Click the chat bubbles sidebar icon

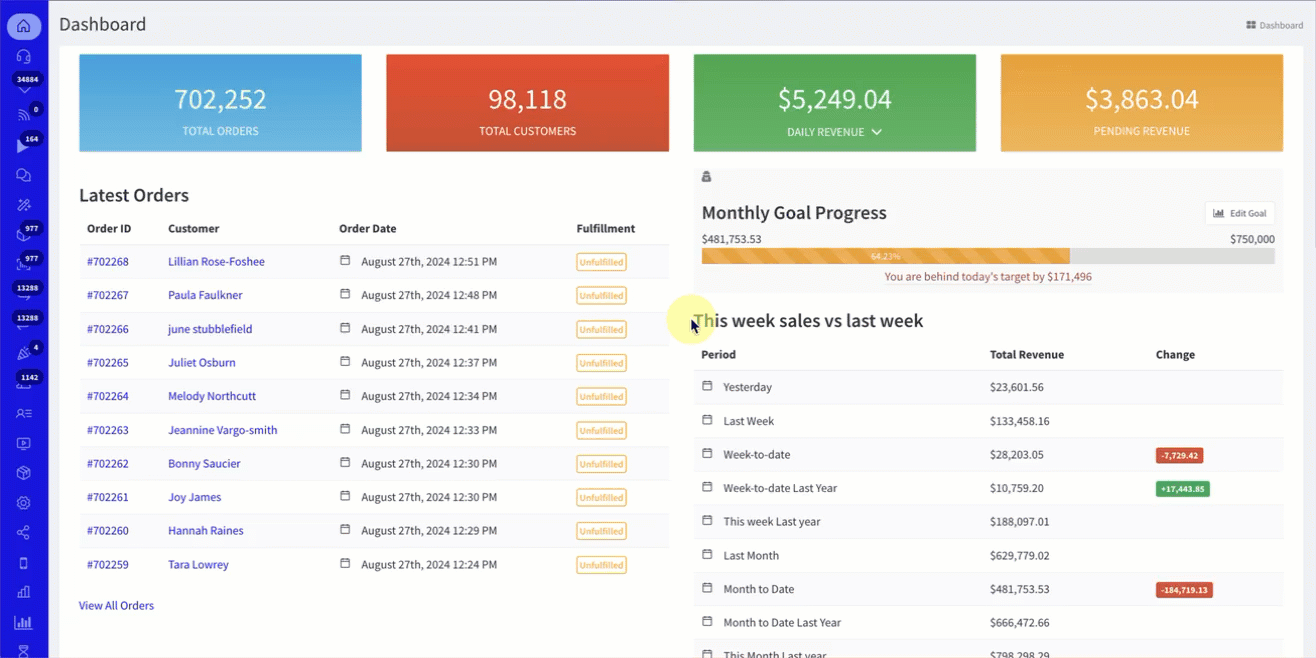pos(23,175)
